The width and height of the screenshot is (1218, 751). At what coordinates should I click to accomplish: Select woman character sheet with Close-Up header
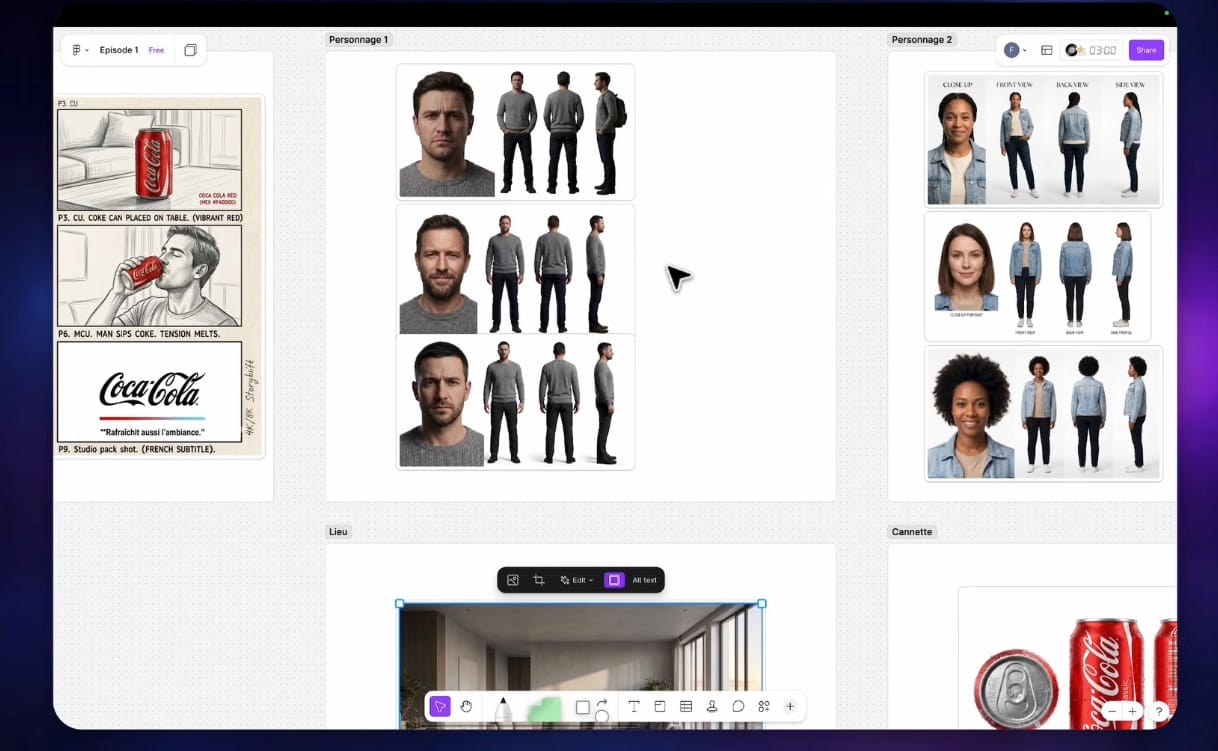click(1043, 139)
